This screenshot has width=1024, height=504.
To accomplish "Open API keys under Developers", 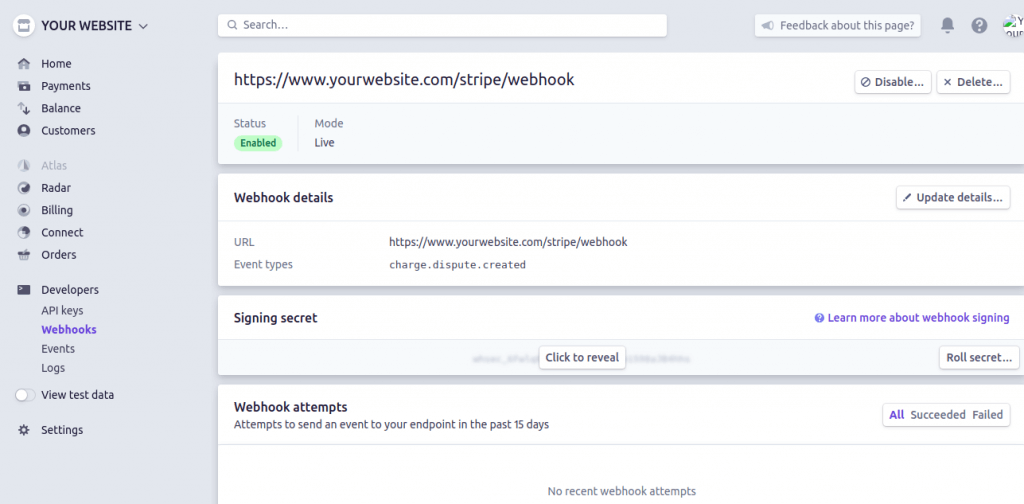I will pyautogui.click(x=62, y=311).
